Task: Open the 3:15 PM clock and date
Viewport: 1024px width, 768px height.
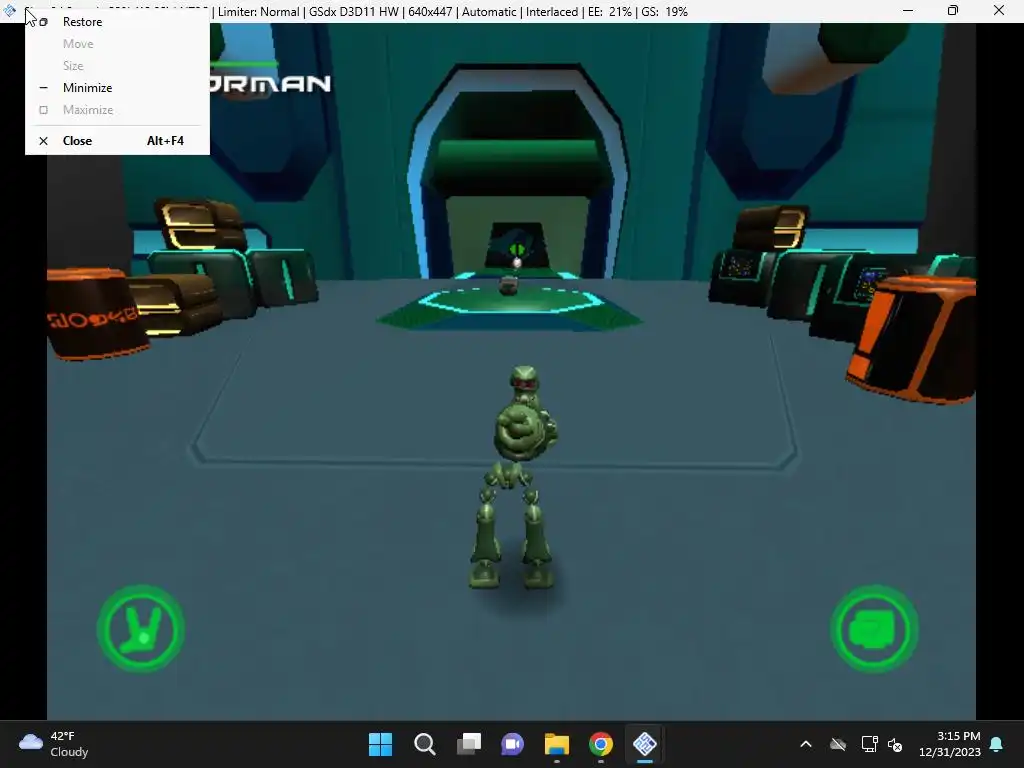Action: (x=950, y=744)
